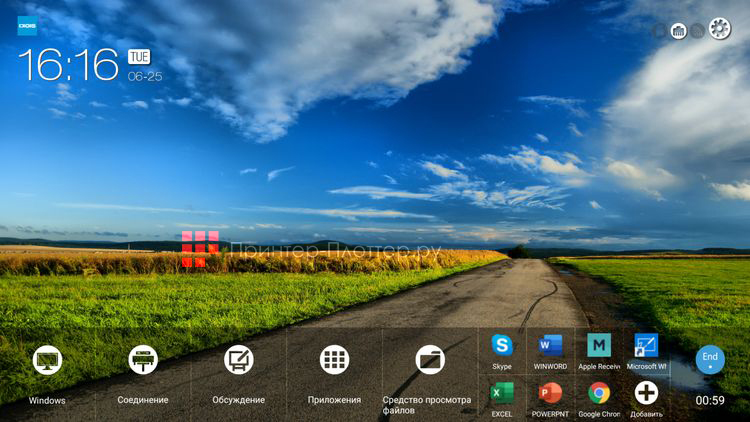Click the Обсуждение label text
The image size is (750, 422).
[239, 400]
